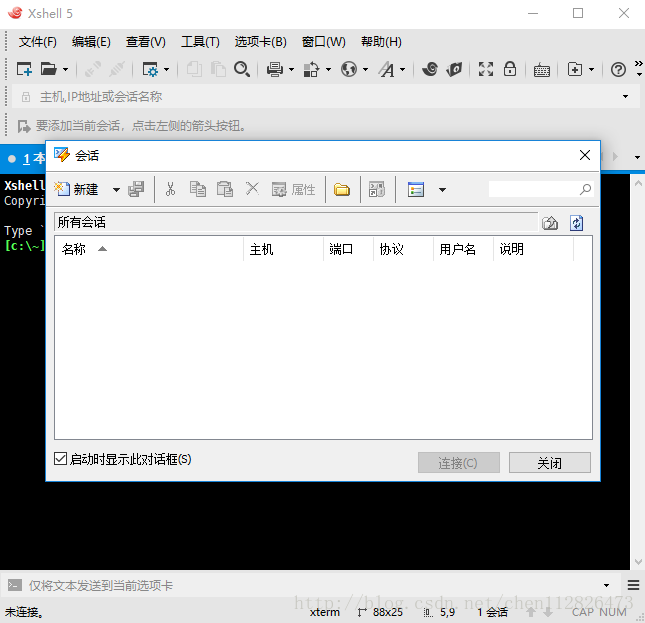Sort by 端口 column header
This screenshot has width=645, height=623.
(348, 249)
